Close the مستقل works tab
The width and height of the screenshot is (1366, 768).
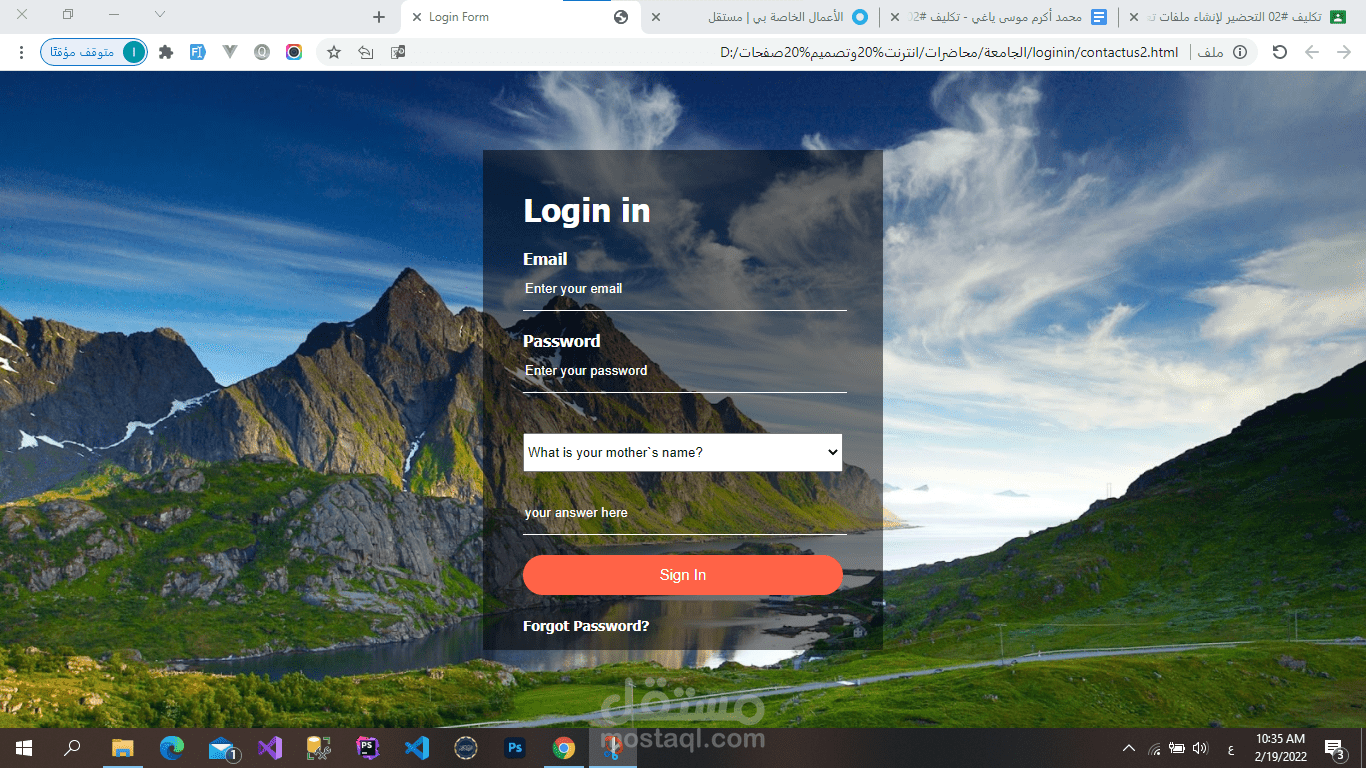point(655,17)
